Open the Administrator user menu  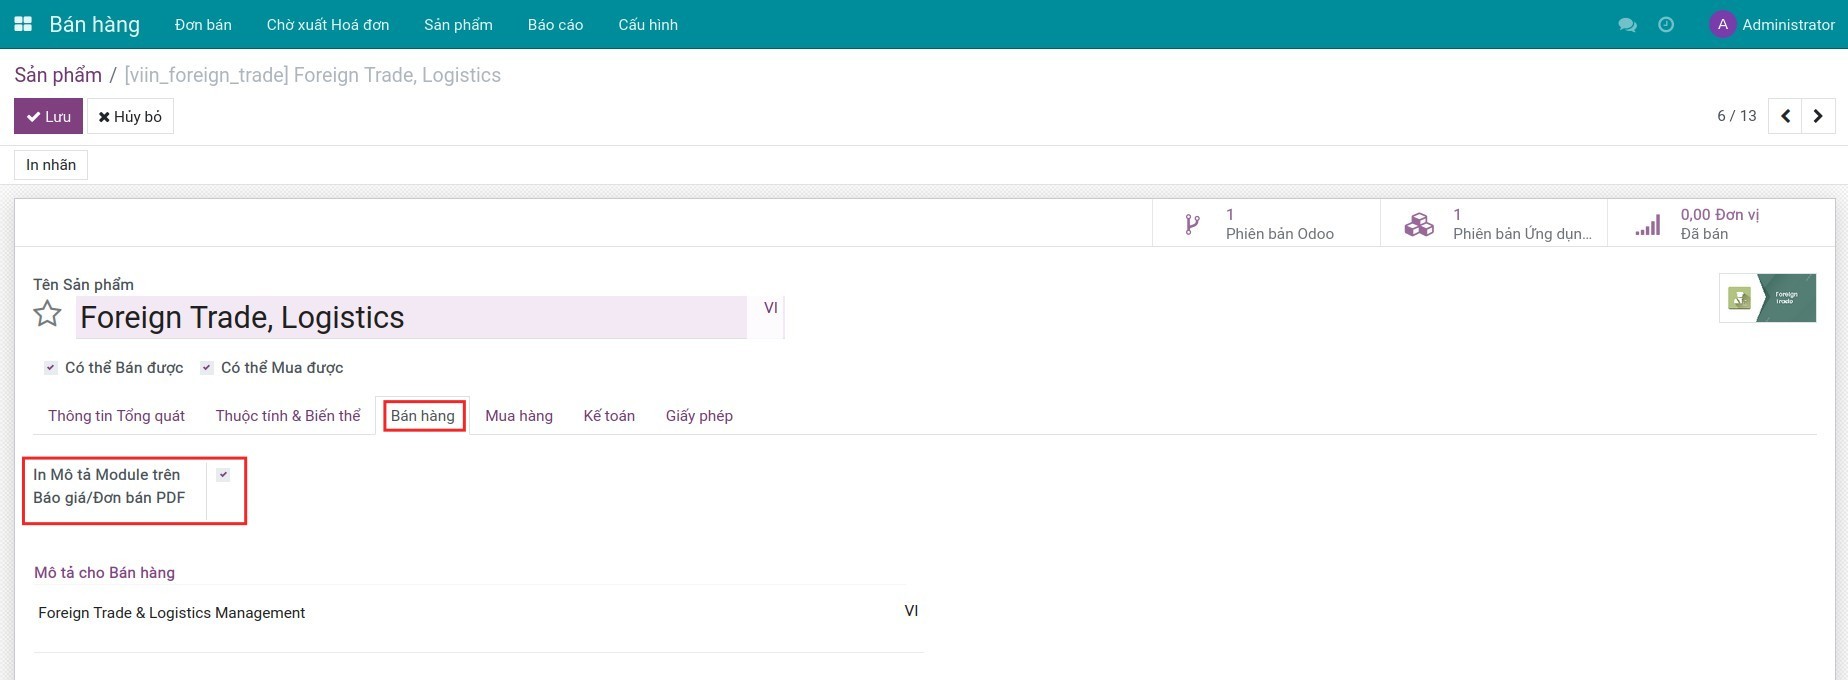(x=1772, y=25)
